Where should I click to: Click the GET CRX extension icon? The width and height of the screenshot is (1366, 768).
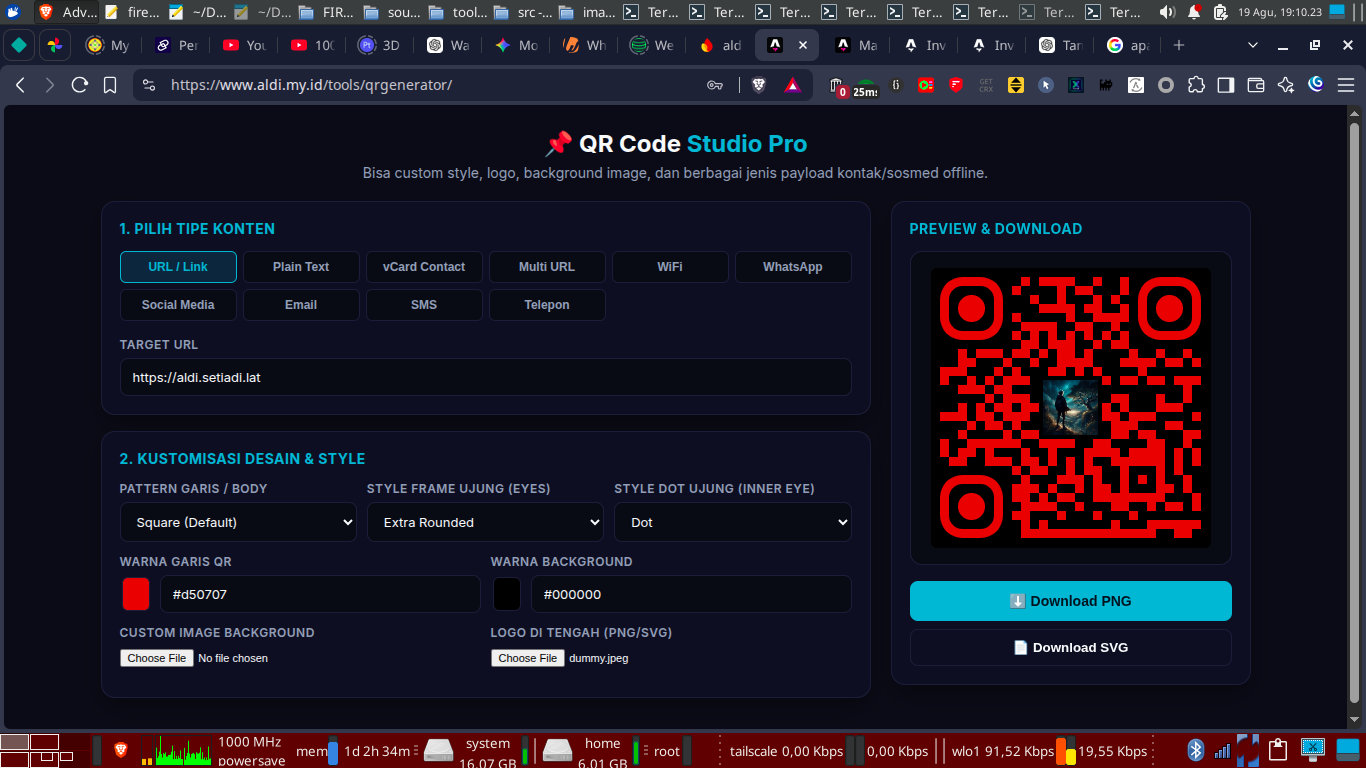pos(986,85)
